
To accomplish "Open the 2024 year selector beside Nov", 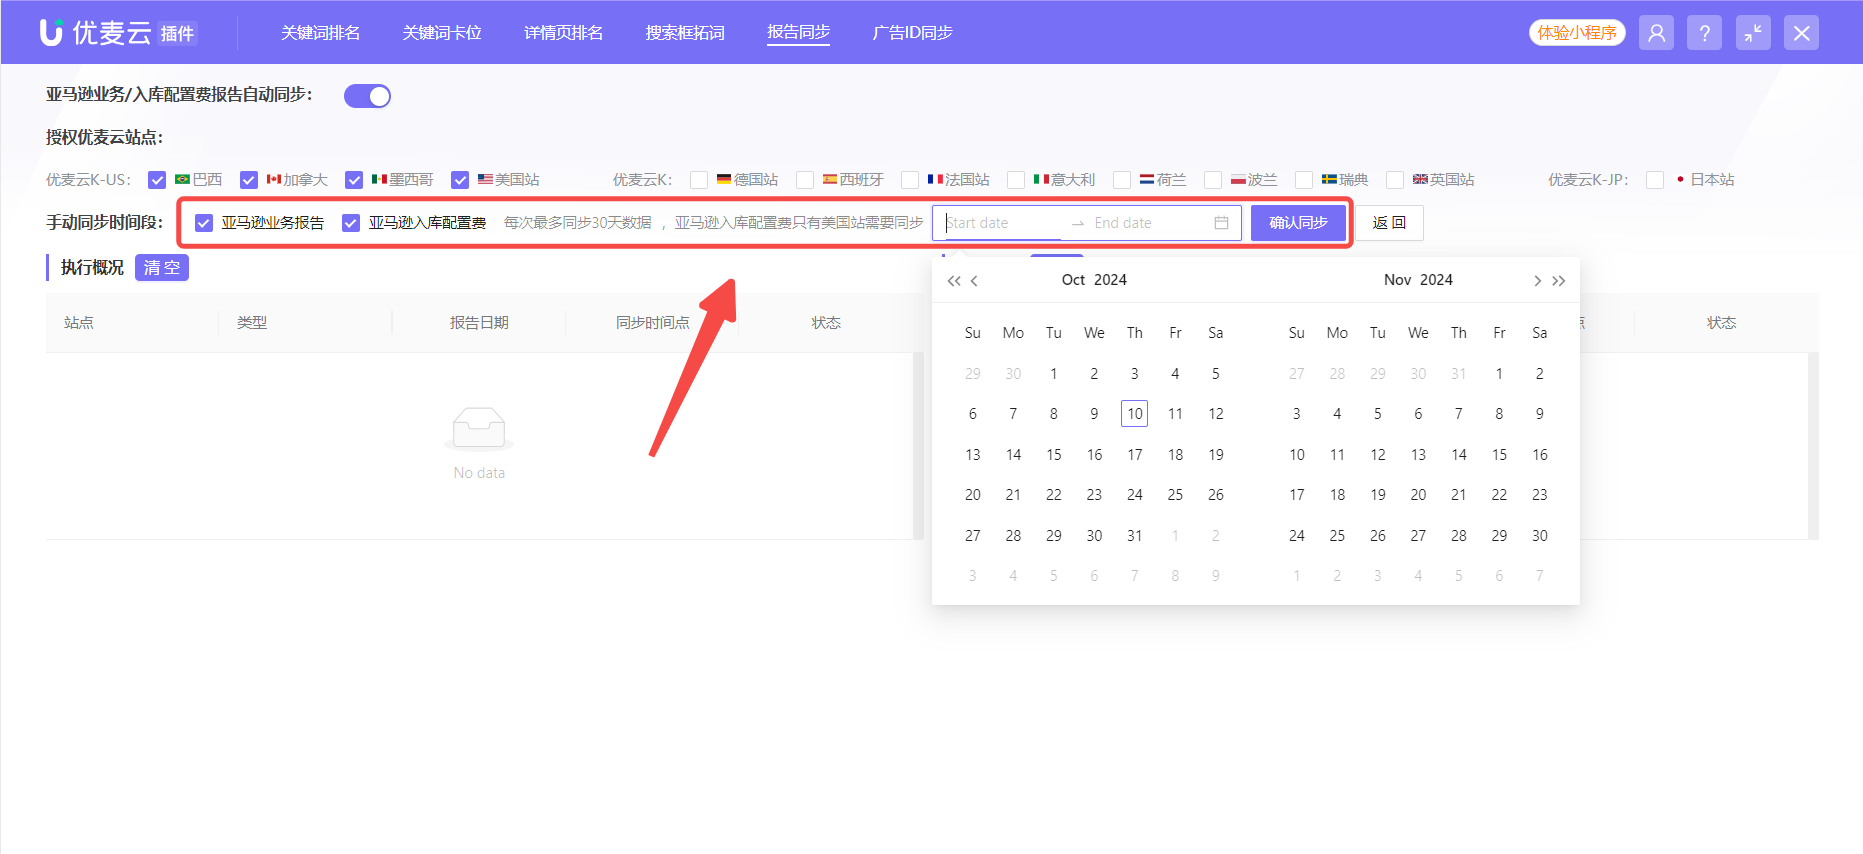I will click(x=1436, y=280).
